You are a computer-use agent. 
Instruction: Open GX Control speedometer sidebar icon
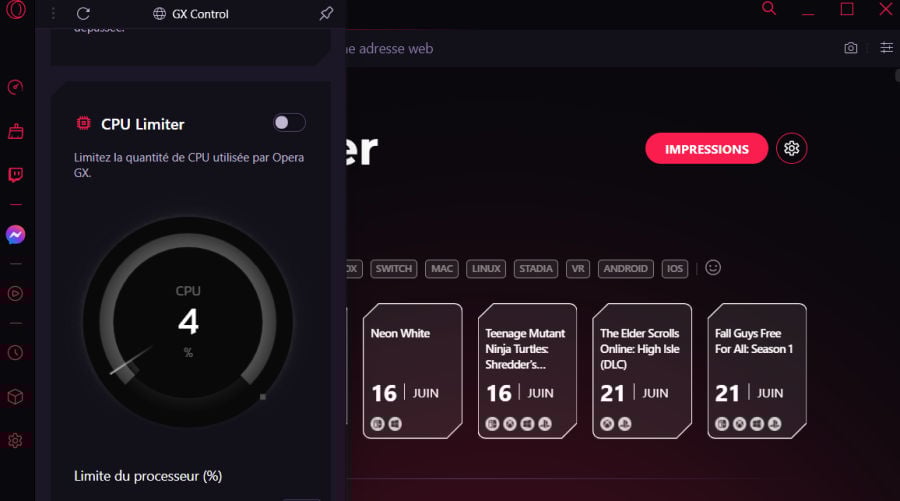pyautogui.click(x=15, y=87)
